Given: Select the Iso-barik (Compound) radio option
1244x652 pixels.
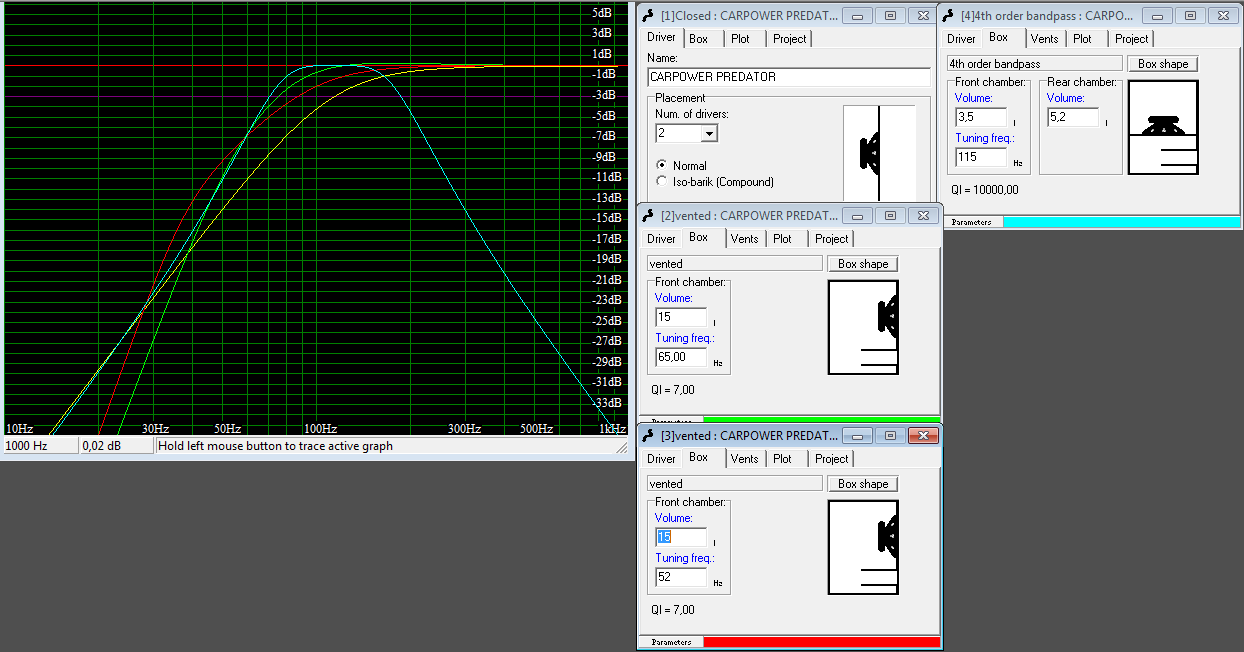Looking at the screenshot, I should click(661, 181).
